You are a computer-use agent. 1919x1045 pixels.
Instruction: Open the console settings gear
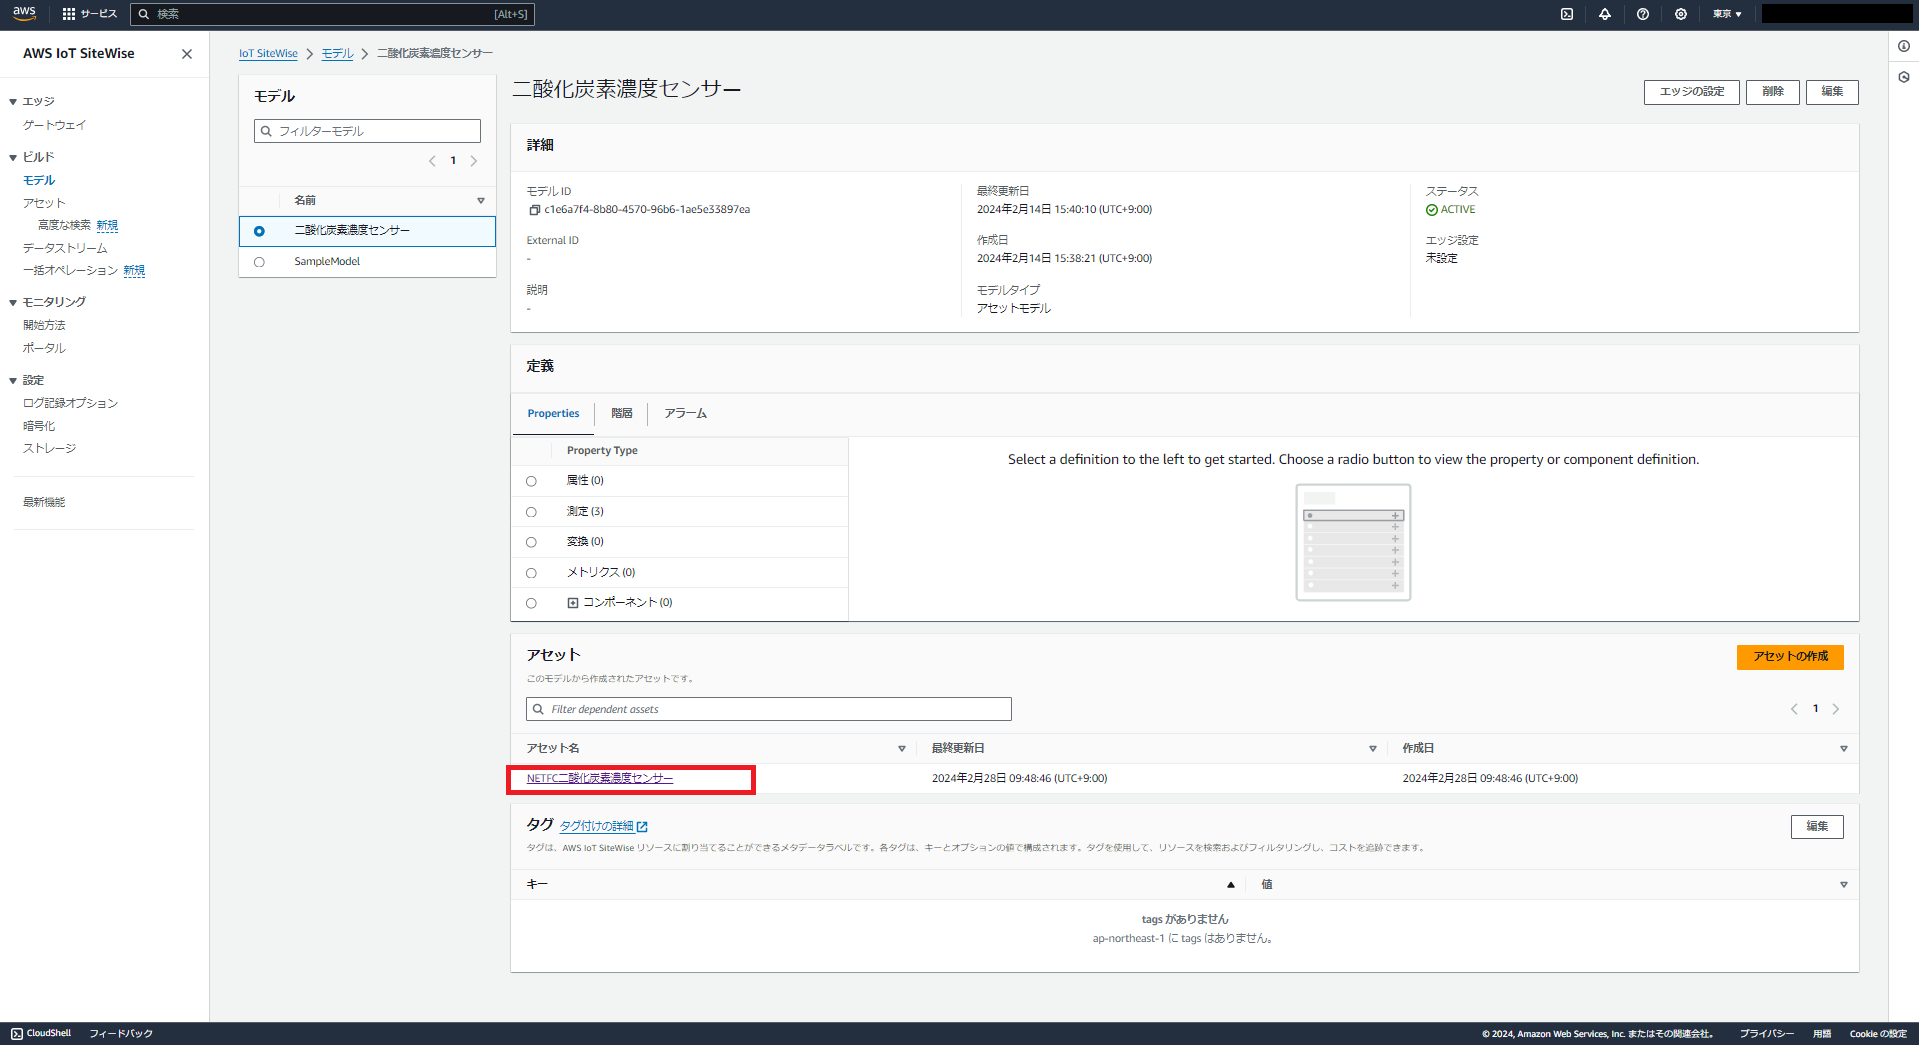(x=1681, y=14)
